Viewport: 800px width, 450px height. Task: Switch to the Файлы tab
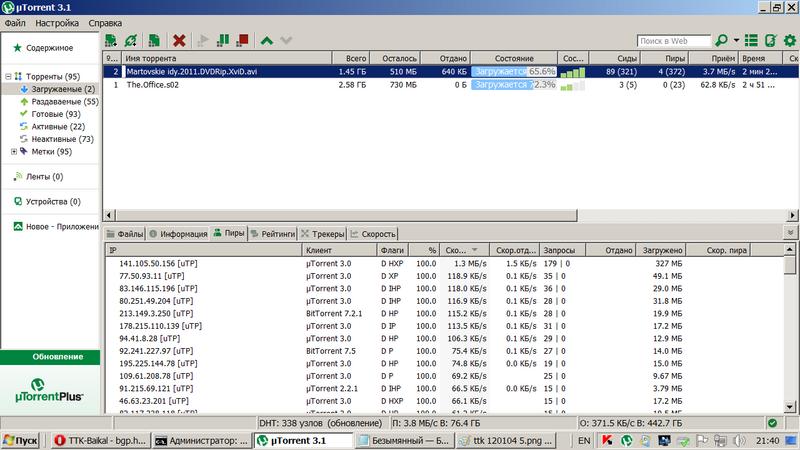[125, 234]
